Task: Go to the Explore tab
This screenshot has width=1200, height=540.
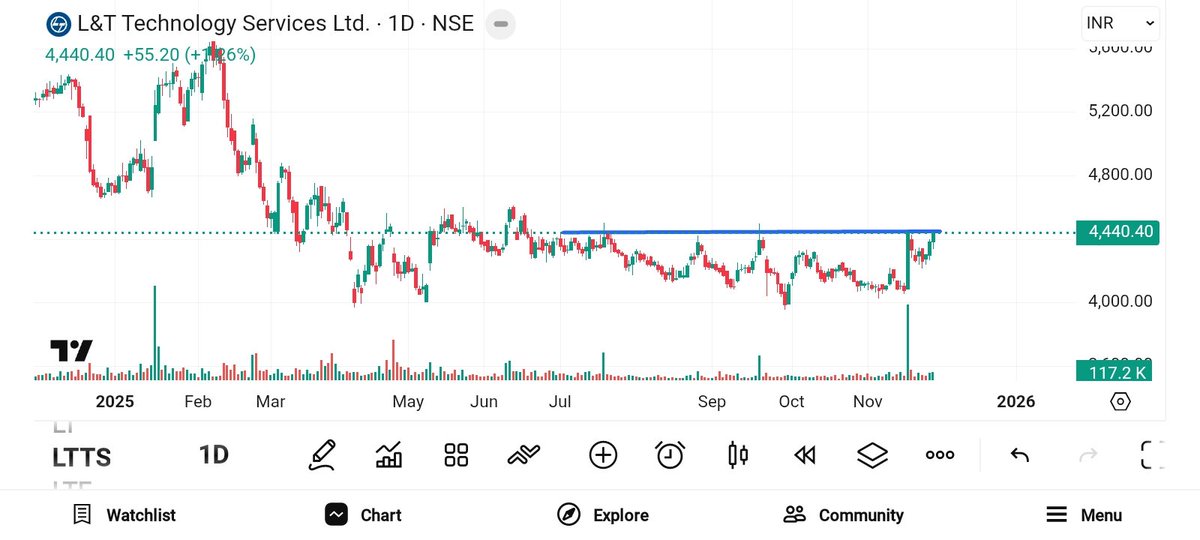Action: [603, 515]
